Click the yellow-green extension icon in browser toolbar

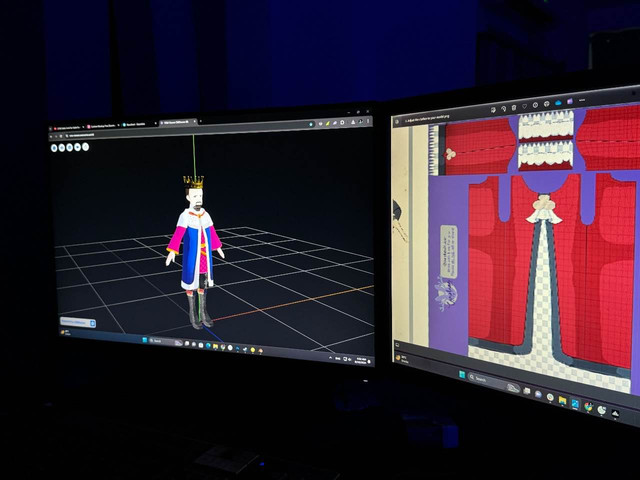(327, 123)
